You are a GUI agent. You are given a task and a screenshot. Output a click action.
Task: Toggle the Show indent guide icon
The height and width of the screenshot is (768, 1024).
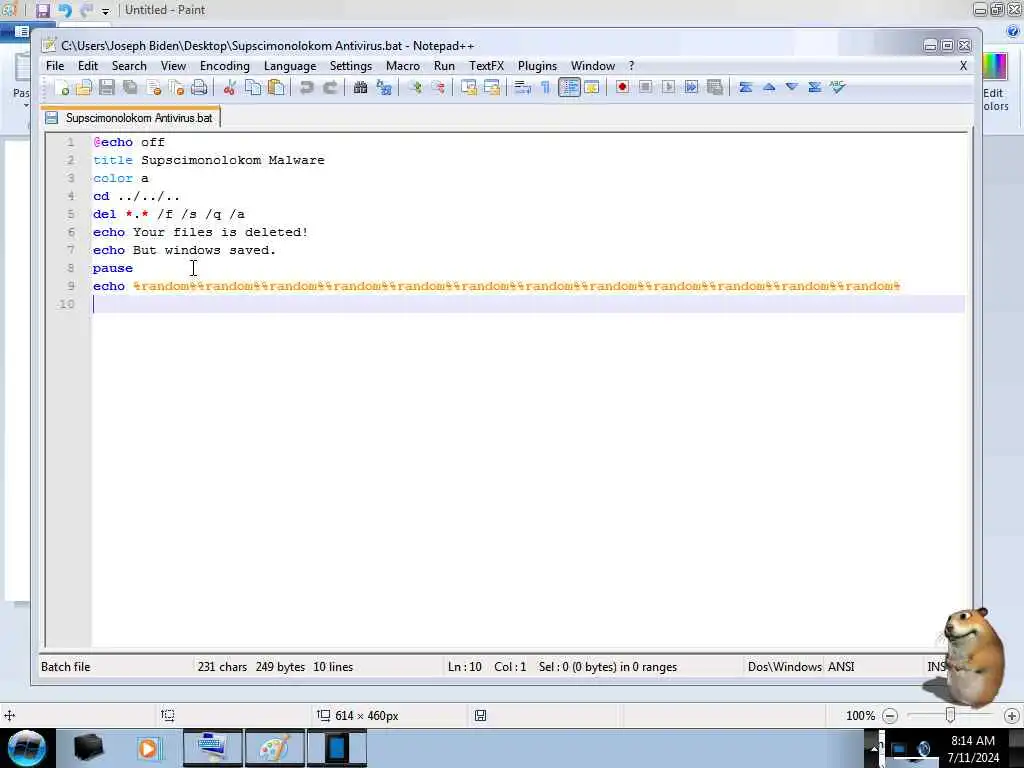tap(569, 88)
